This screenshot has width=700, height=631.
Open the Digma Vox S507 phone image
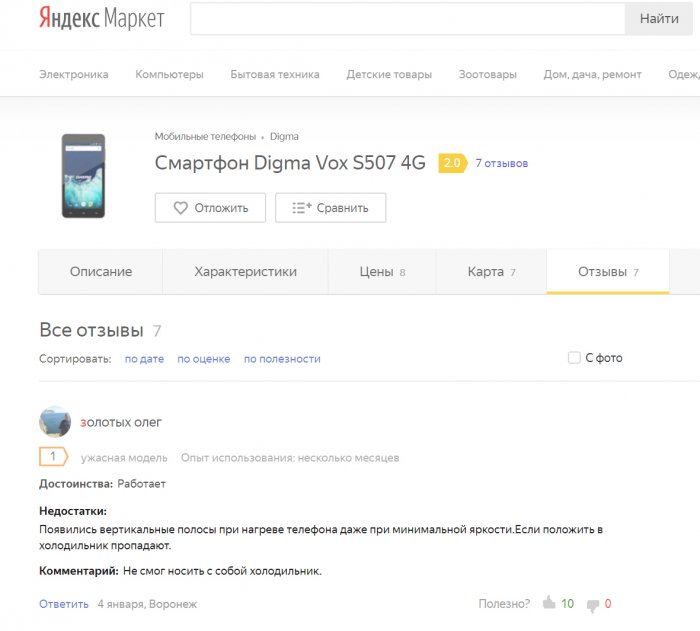83,176
